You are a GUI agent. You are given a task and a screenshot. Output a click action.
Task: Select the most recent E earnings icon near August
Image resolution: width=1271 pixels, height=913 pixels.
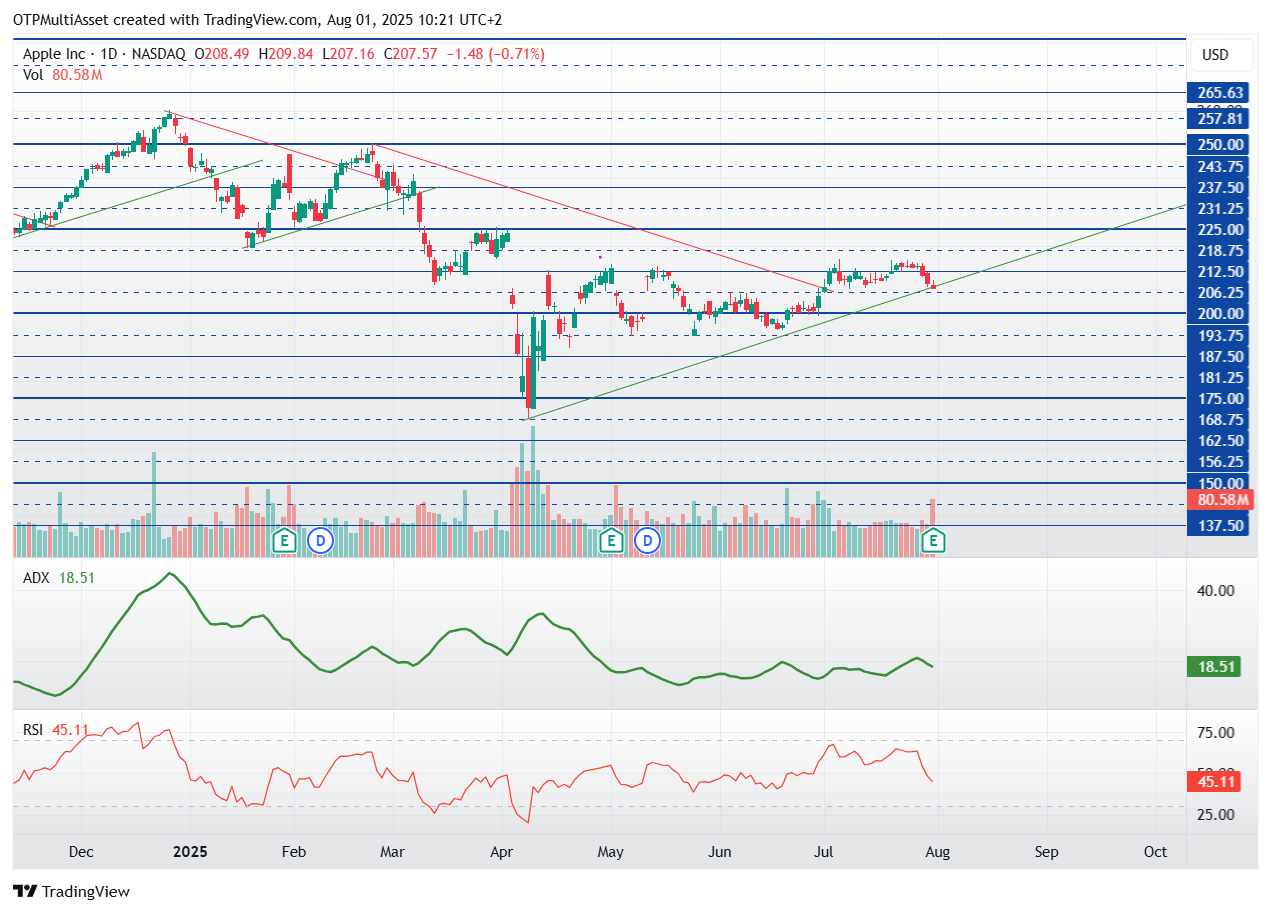pyautogui.click(x=932, y=540)
